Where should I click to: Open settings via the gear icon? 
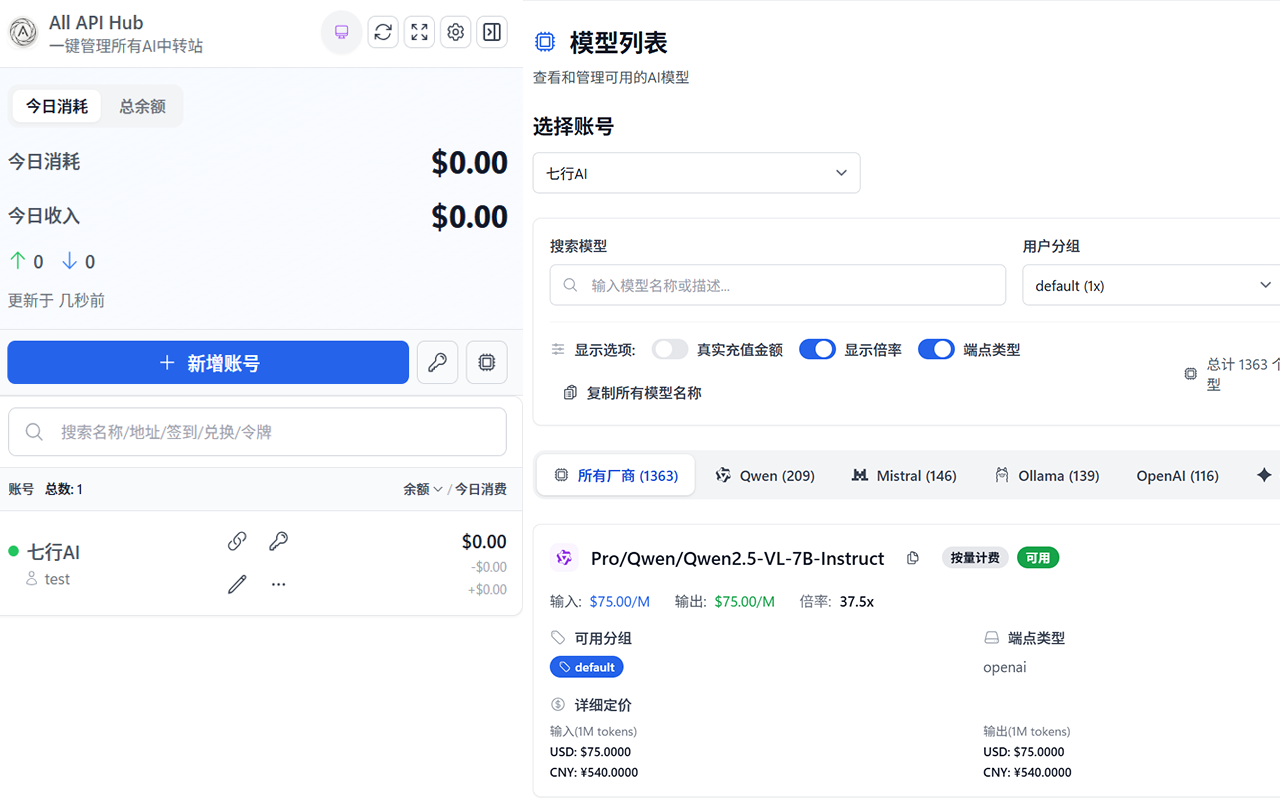pyautogui.click(x=455, y=31)
